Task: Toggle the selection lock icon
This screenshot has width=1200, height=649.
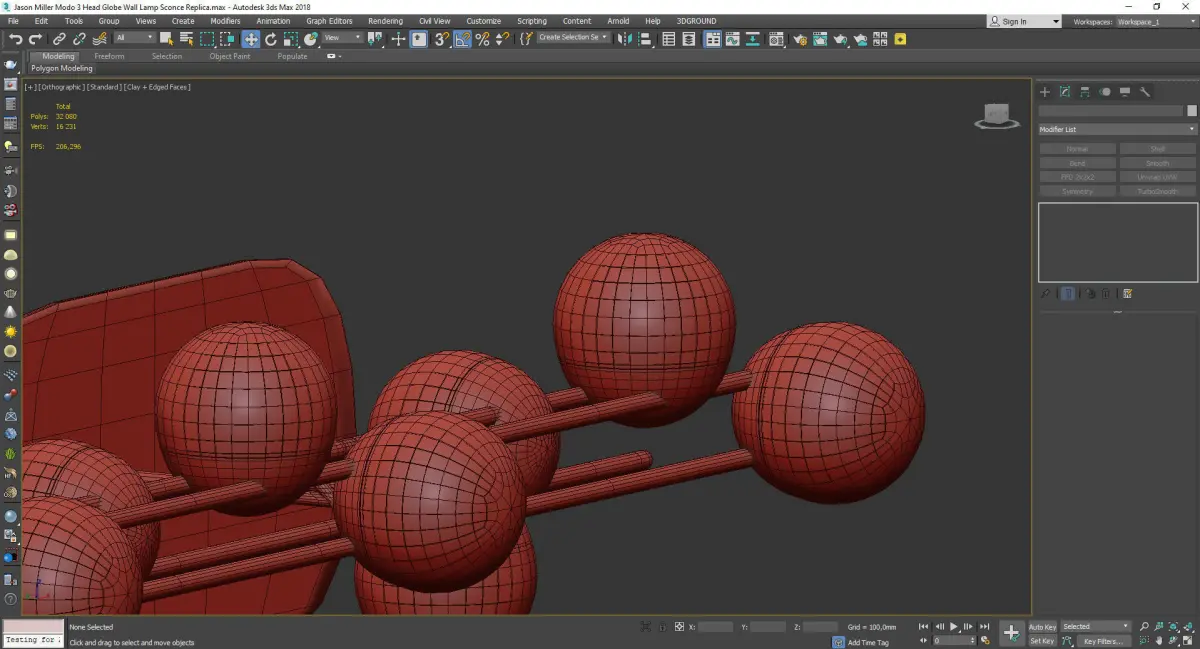Action: [x=660, y=627]
